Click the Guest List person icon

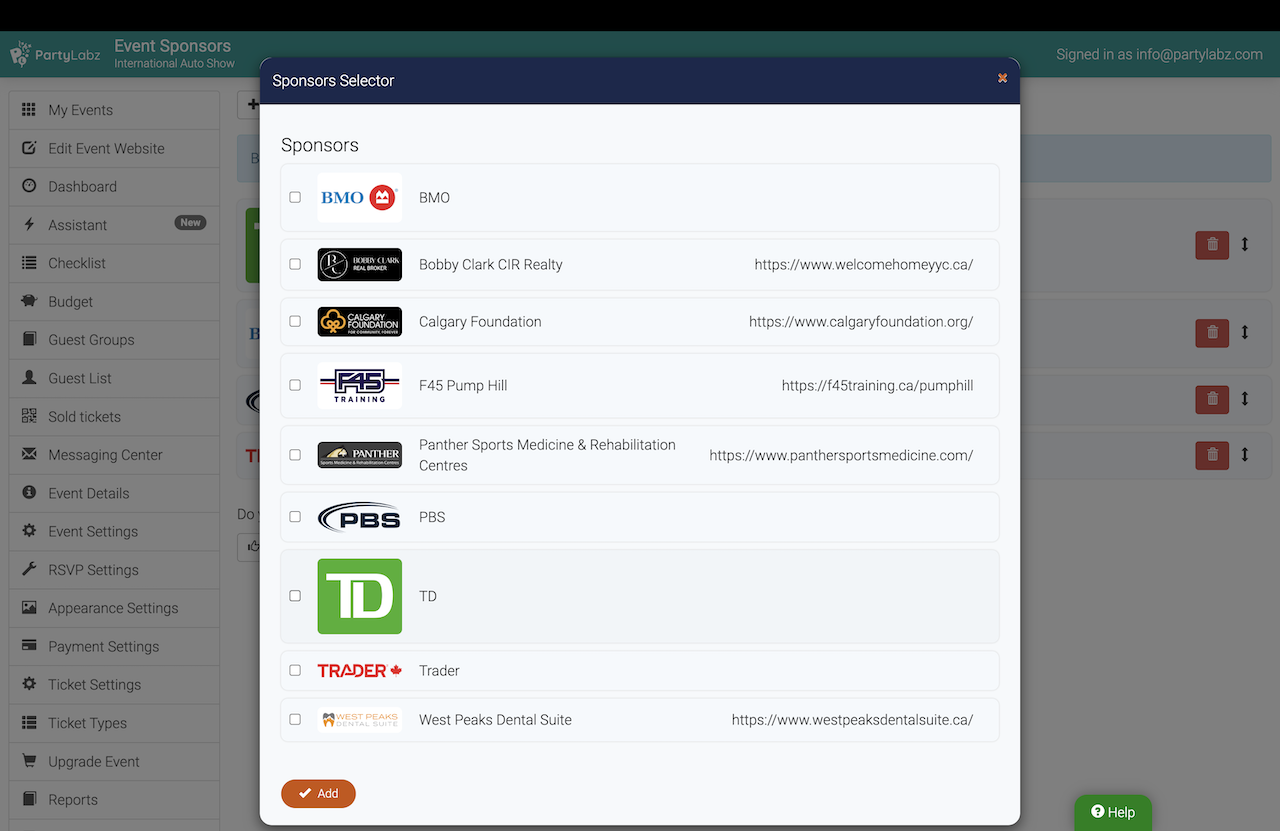pyautogui.click(x=29, y=378)
